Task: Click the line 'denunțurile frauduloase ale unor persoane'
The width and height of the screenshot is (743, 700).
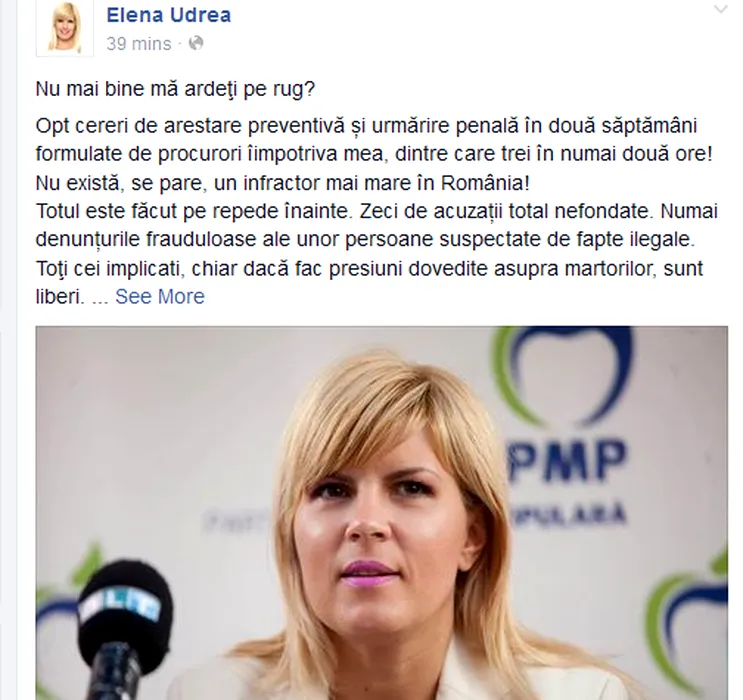Action: [365, 240]
